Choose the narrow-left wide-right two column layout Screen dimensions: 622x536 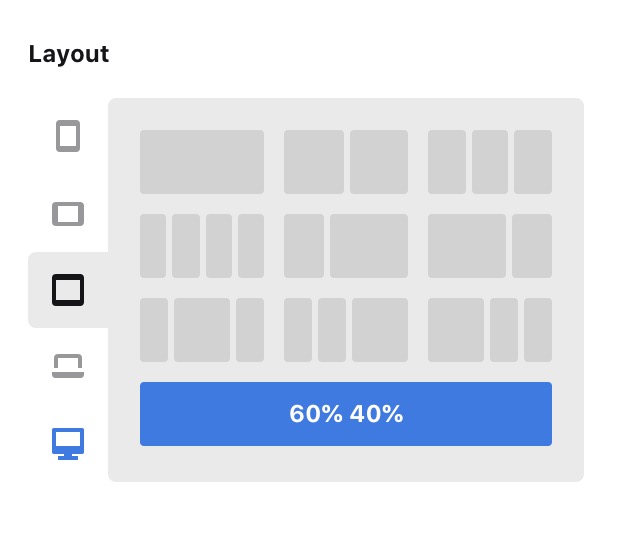346,246
